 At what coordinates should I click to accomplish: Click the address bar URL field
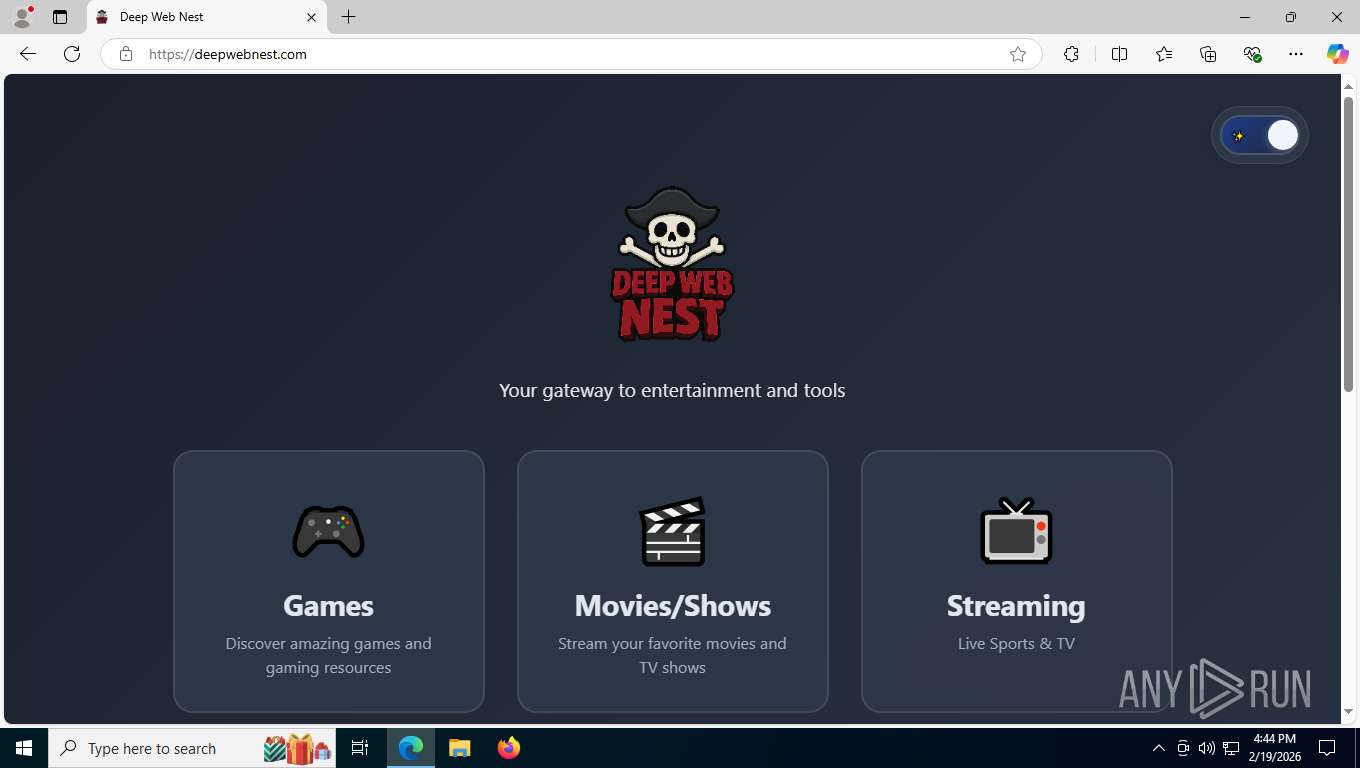click(570, 54)
